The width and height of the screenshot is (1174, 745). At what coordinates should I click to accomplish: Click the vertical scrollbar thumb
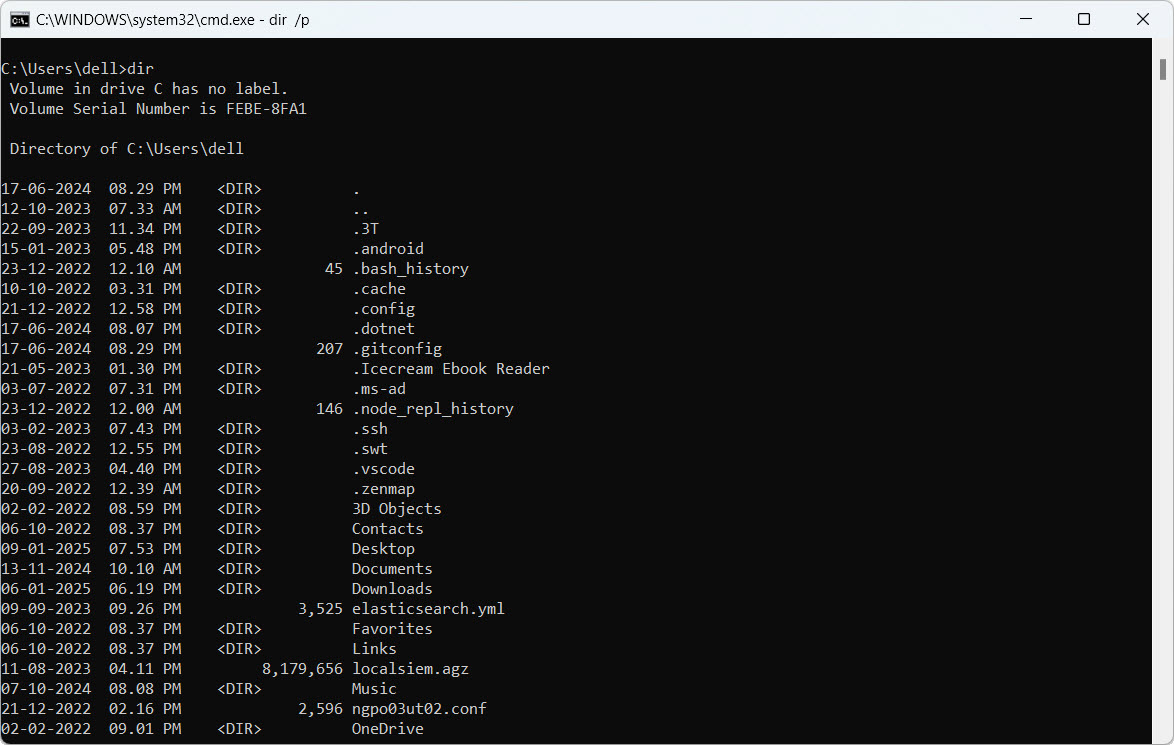tap(1163, 70)
